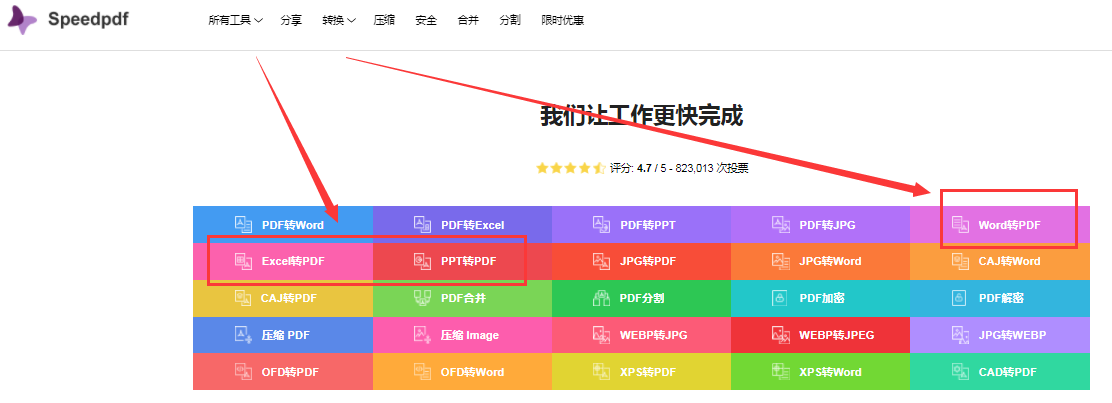Click the Word转PDF tile icon

(960, 224)
